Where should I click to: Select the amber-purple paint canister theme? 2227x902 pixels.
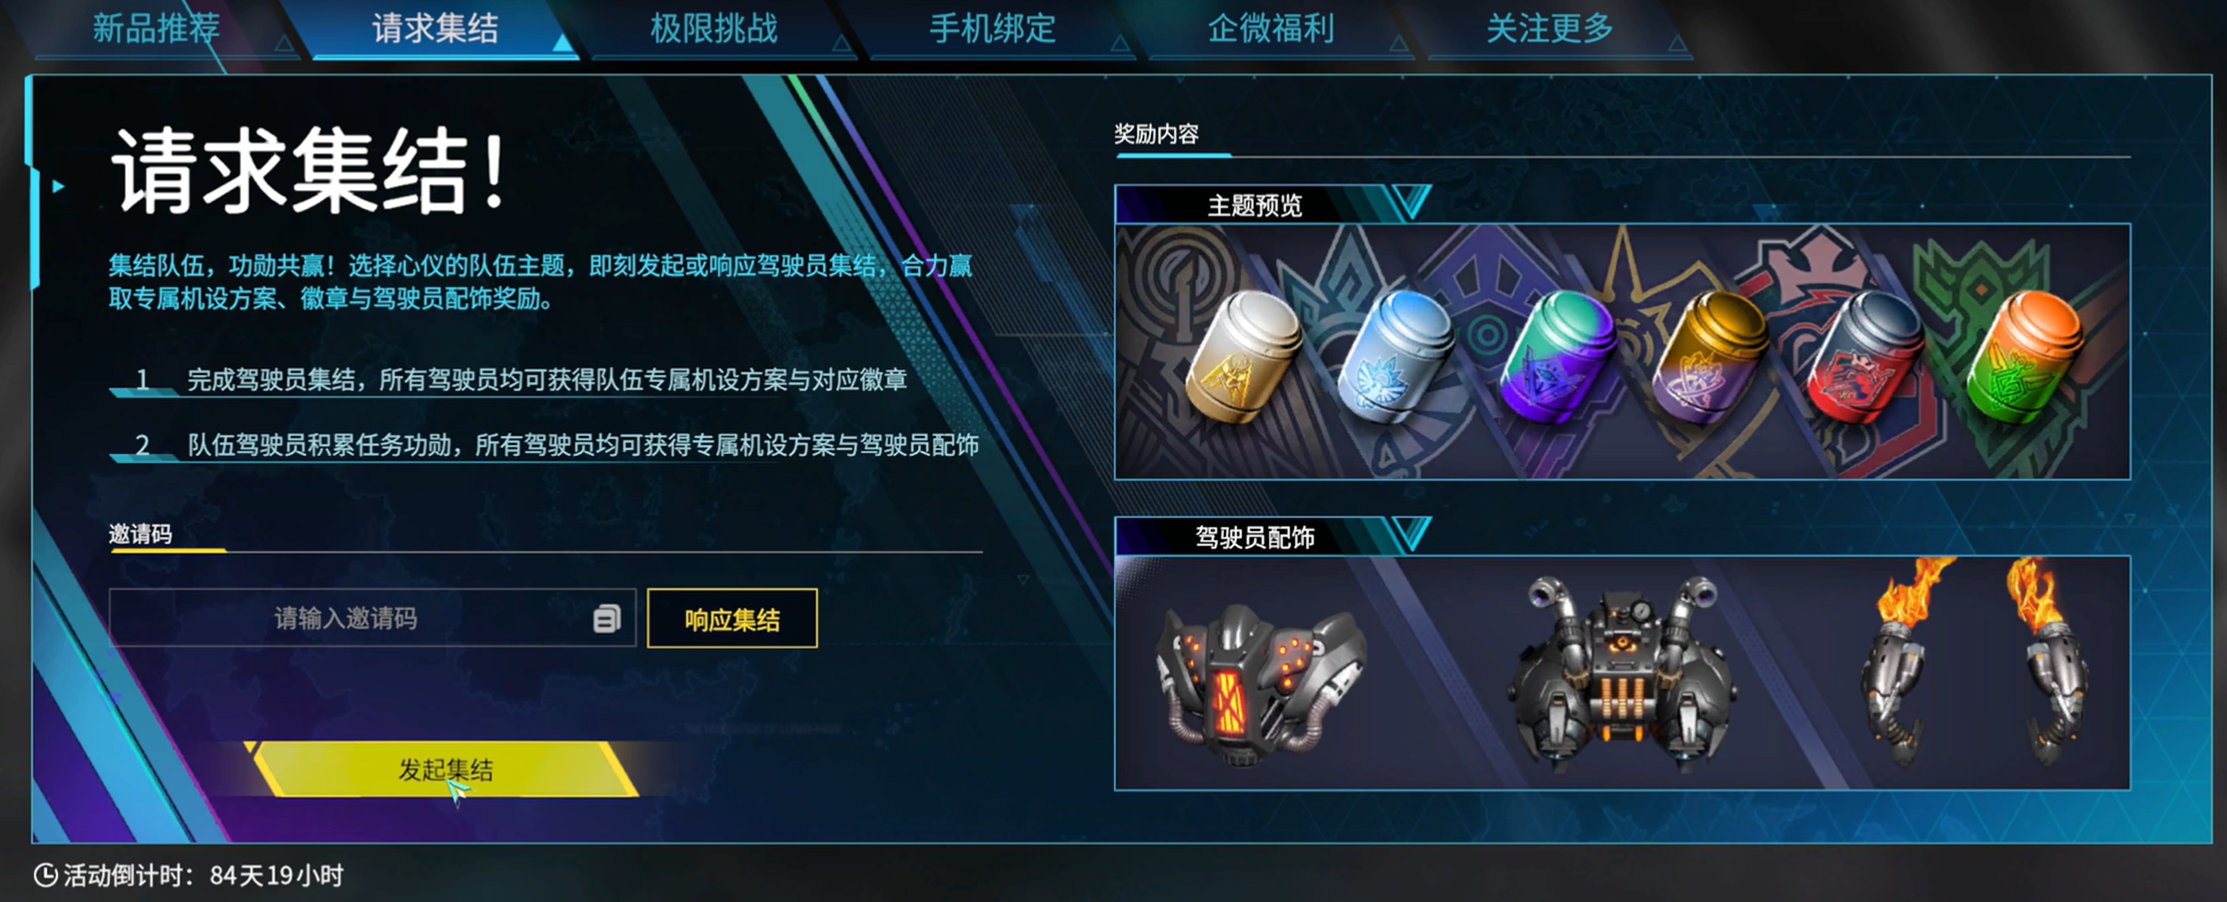[1710, 358]
